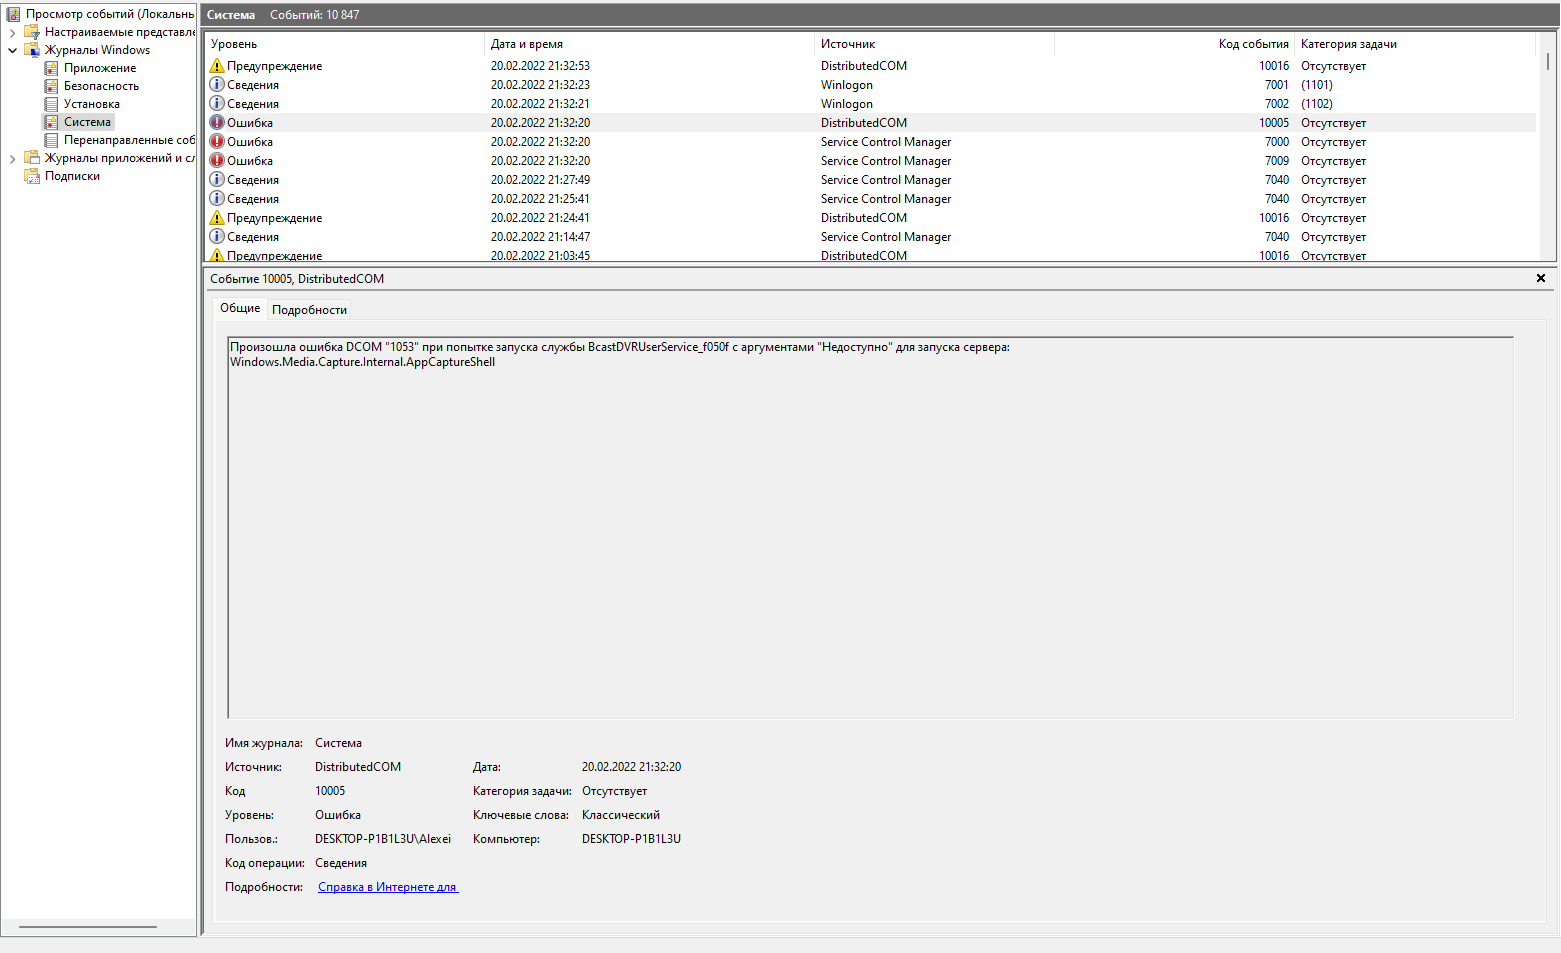Sort by the Источник column header
The image size is (1561, 953).
coord(934,44)
